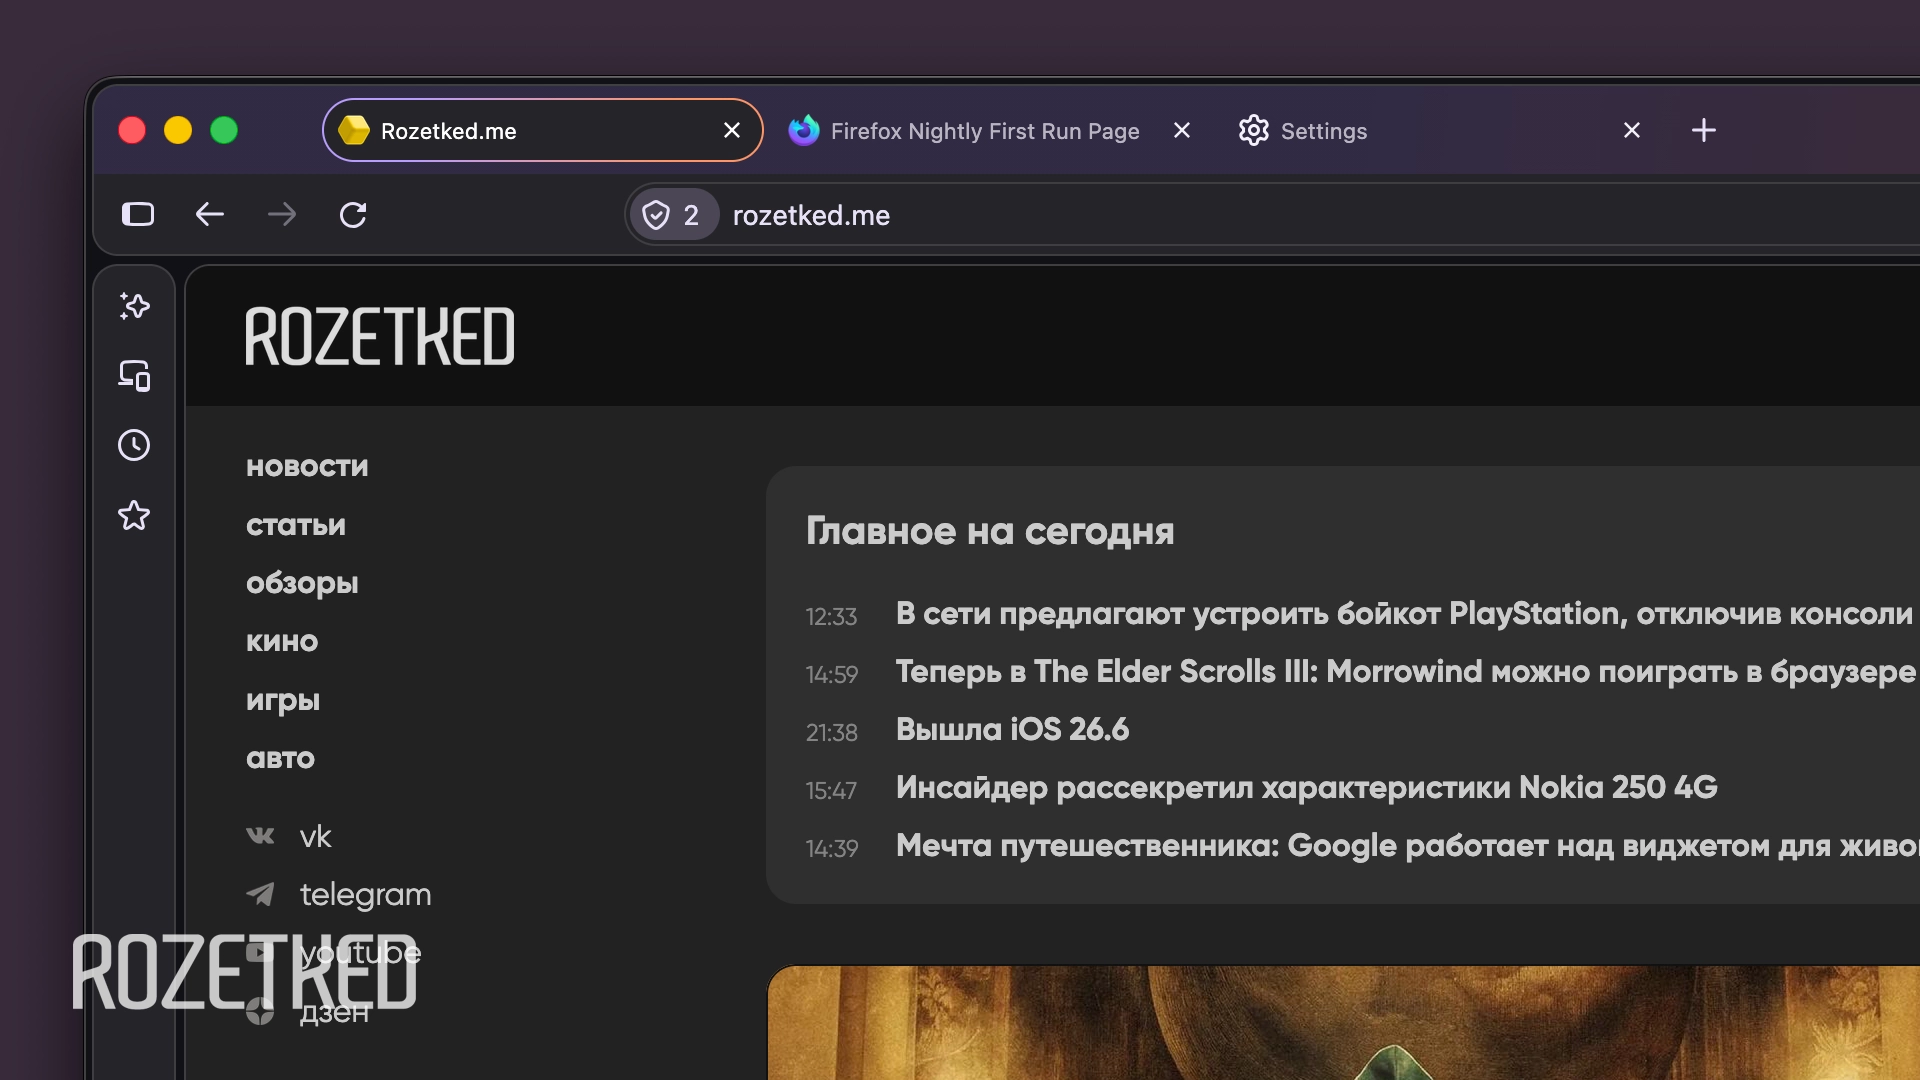Close the Settings tab
Viewport: 1920px width, 1080px height.
[1632, 130]
